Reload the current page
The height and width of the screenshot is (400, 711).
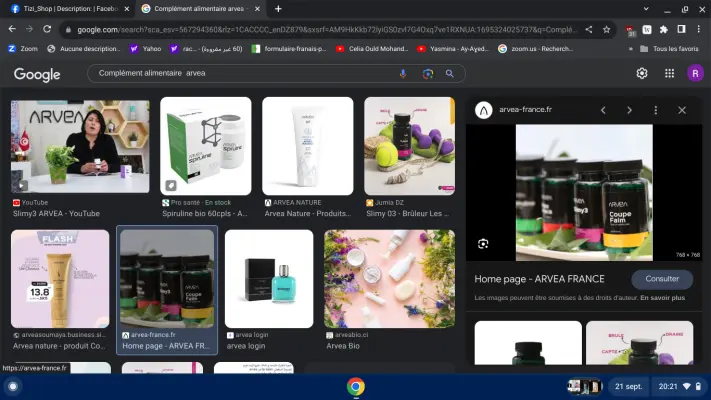[47, 29]
